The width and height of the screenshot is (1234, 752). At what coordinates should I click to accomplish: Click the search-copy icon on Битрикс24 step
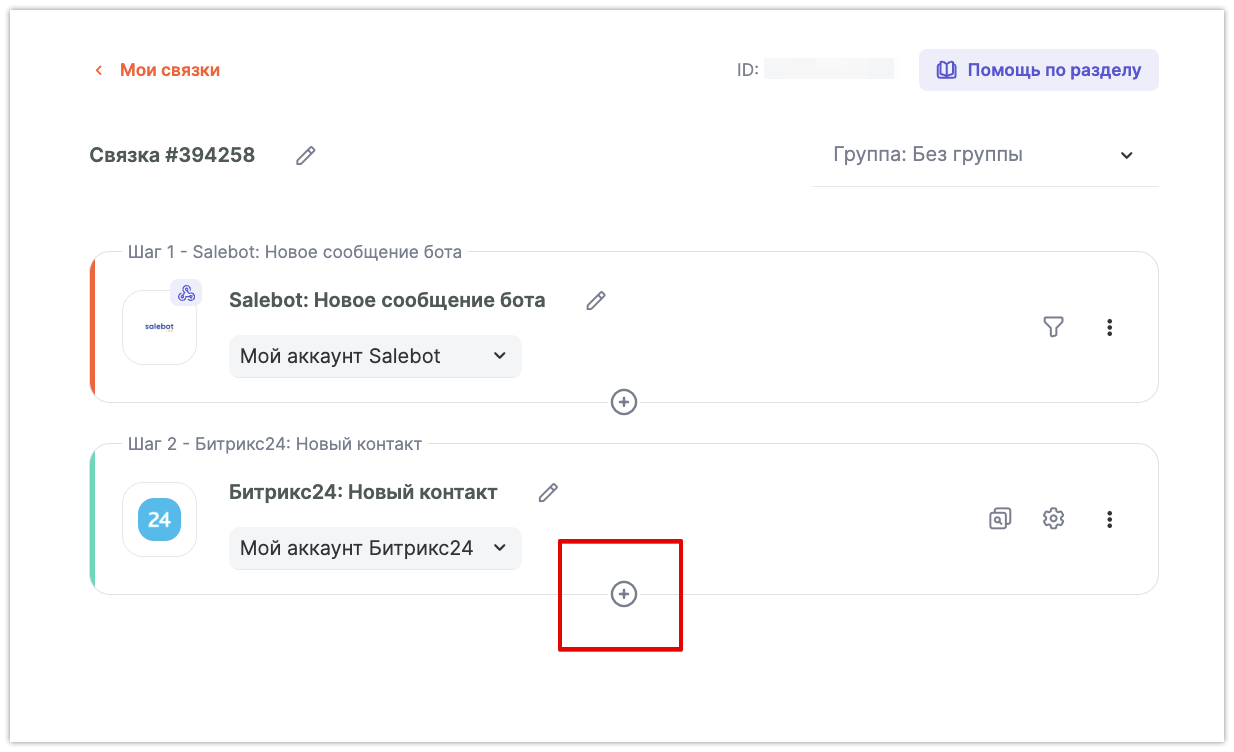999,518
